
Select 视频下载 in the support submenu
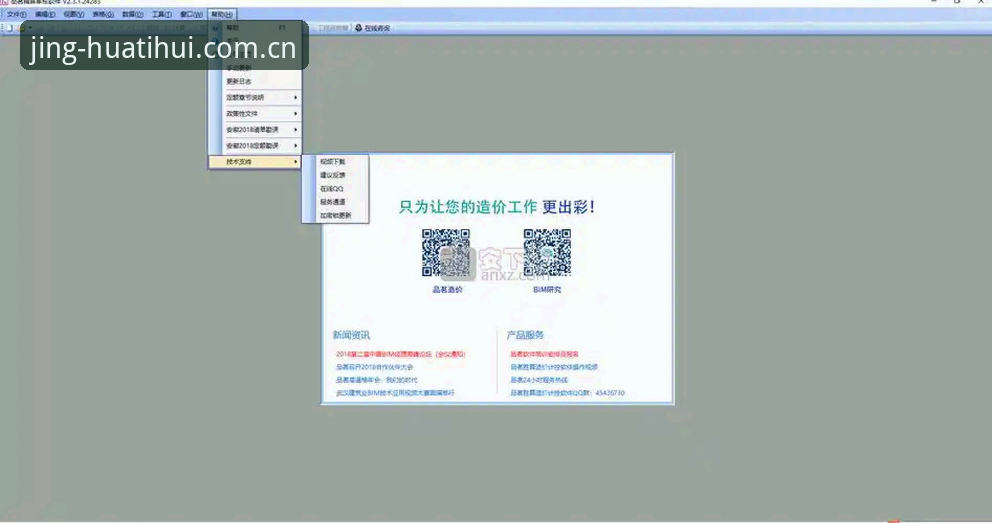[x=335, y=162]
